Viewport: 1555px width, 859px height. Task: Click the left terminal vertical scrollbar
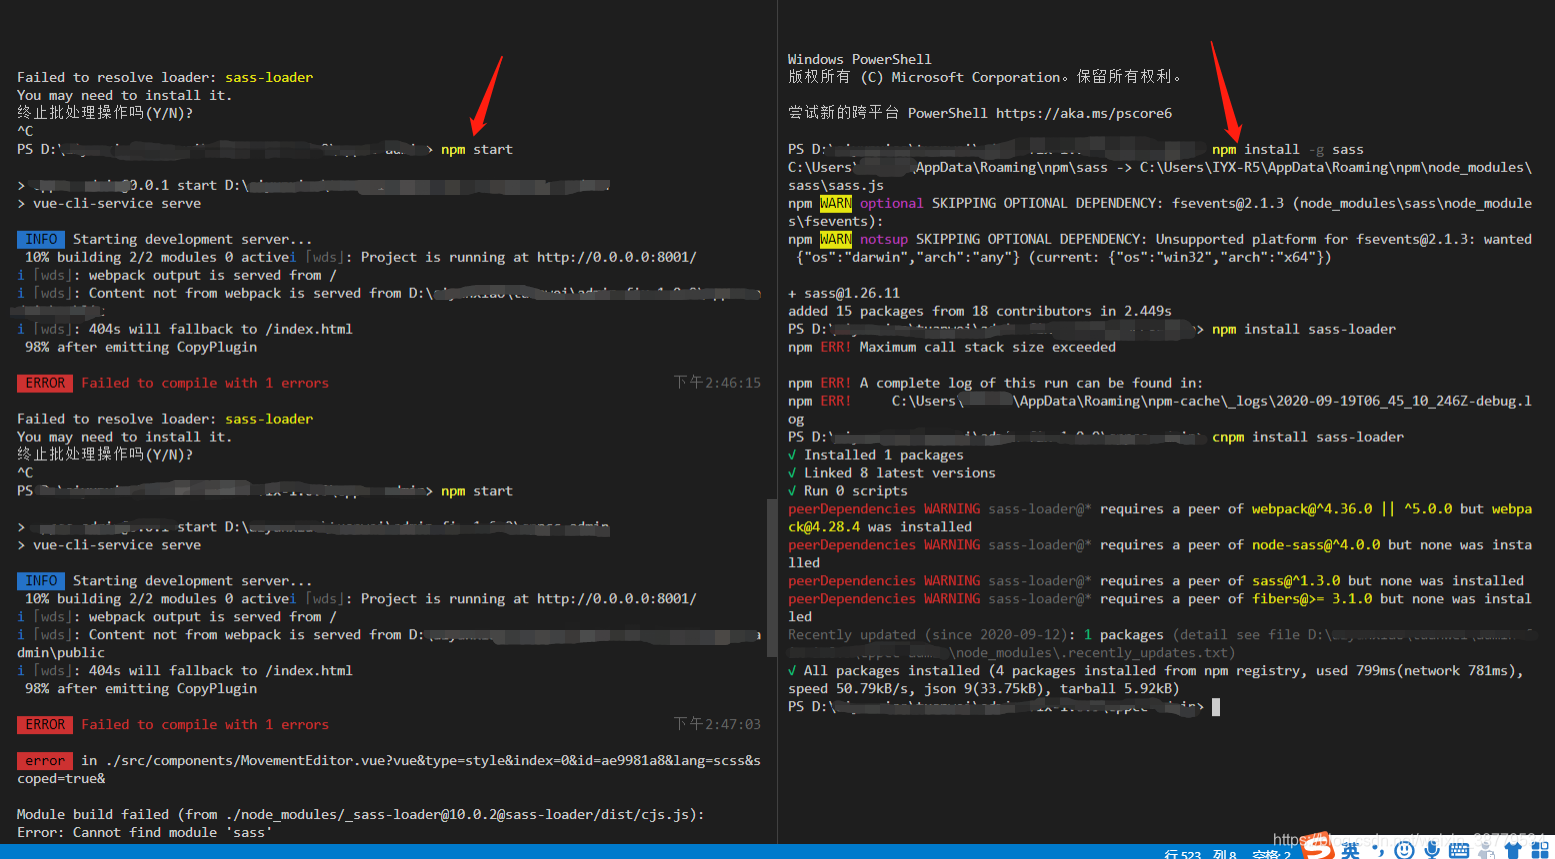click(771, 578)
